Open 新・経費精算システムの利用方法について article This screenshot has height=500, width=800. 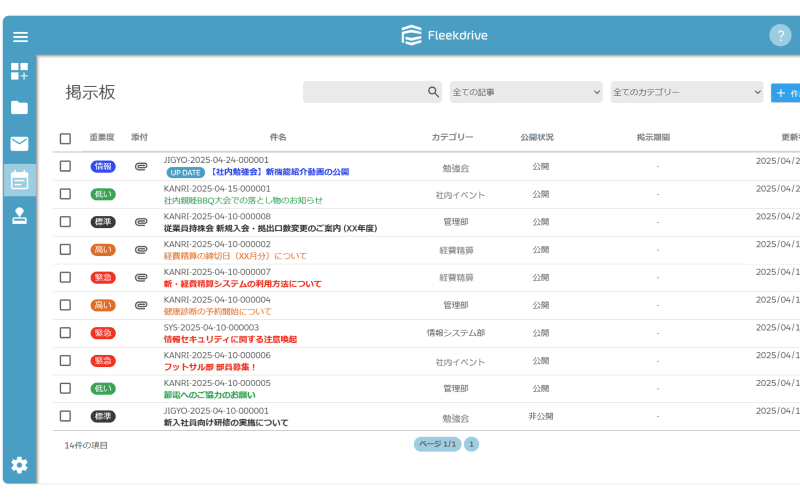tap(243, 284)
